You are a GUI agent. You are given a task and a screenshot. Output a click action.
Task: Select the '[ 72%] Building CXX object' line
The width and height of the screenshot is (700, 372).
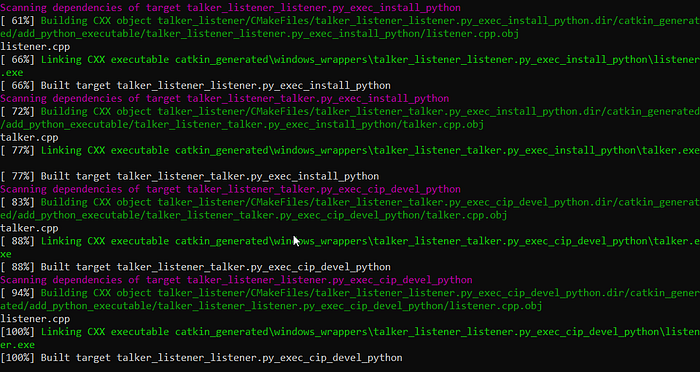pos(350,111)
